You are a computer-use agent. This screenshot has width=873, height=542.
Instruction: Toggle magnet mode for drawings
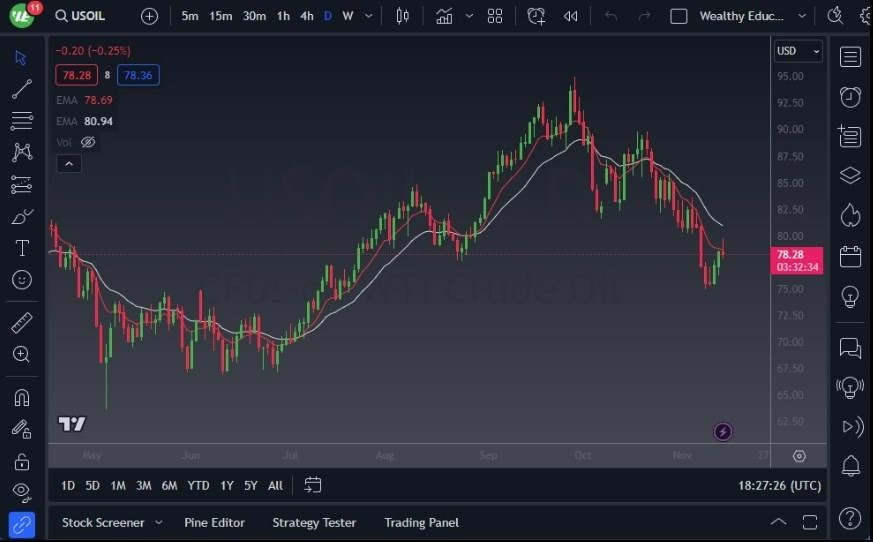[22, 397]
